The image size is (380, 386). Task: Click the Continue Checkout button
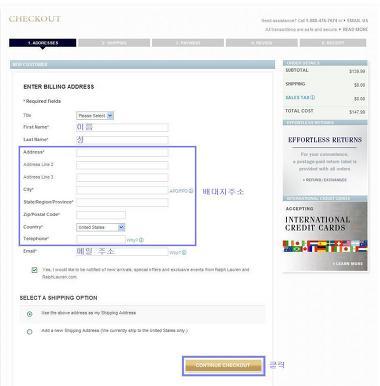click(x=223, y=365)
